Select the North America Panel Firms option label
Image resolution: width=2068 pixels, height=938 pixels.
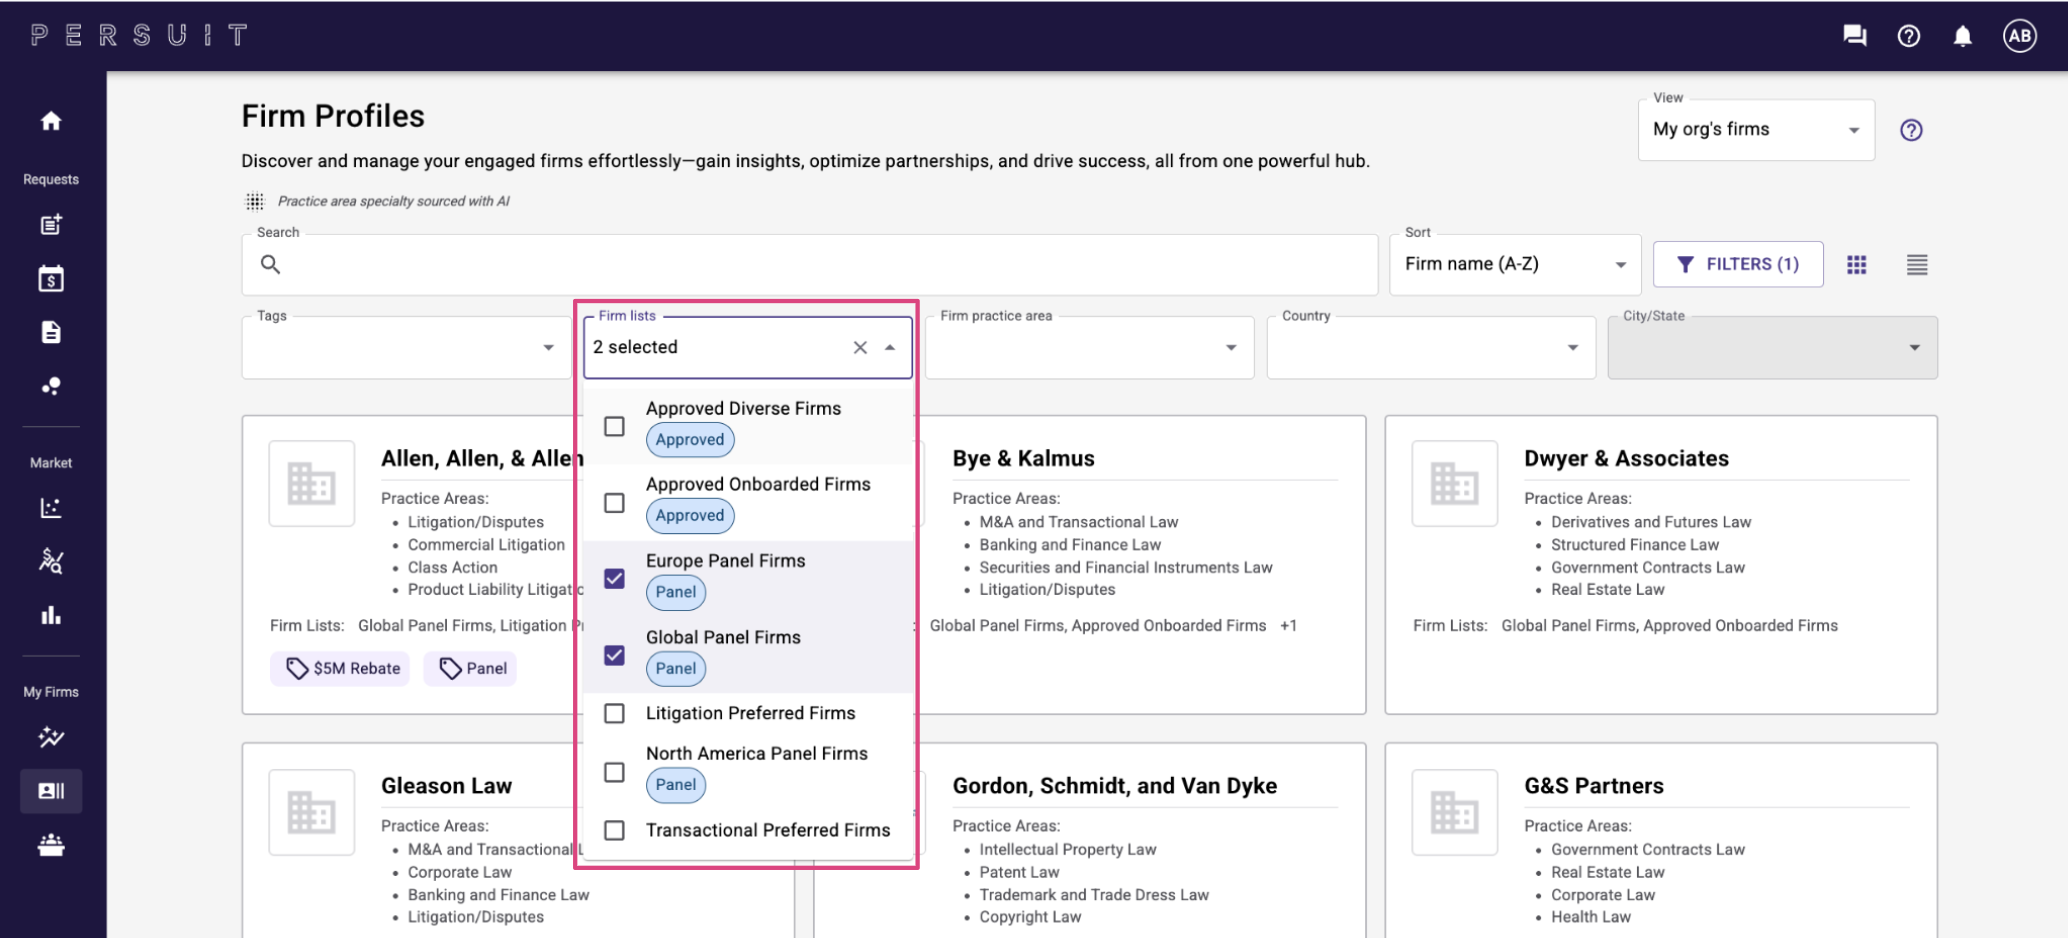(x=756, y=753)
